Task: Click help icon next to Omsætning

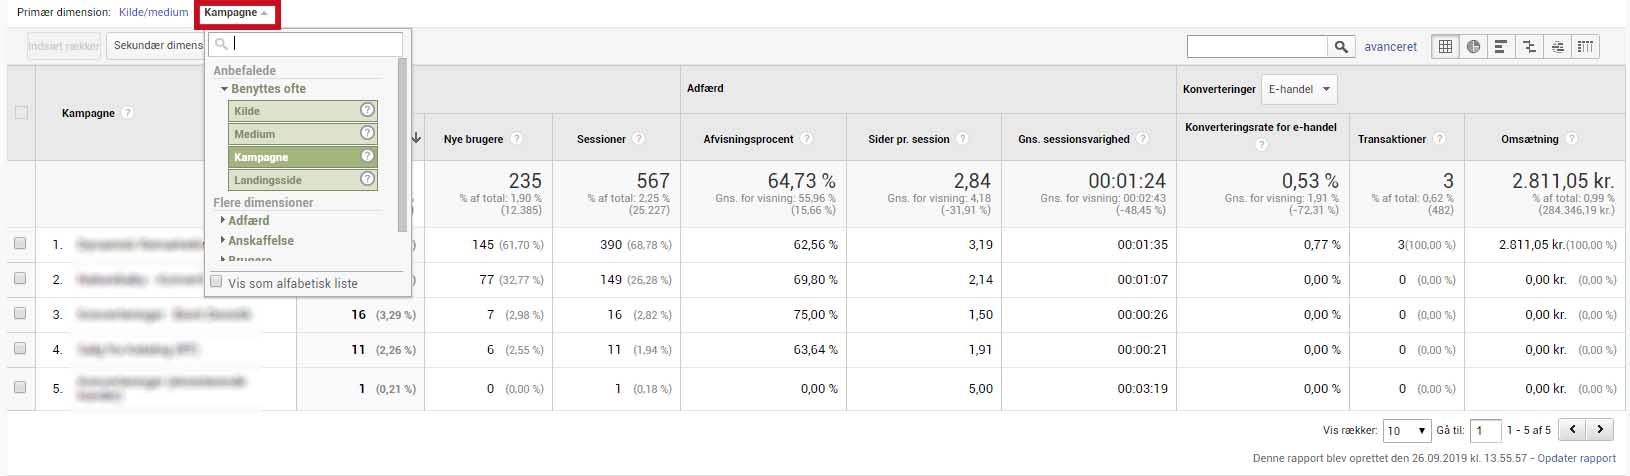Action: tap(1571, 140)
